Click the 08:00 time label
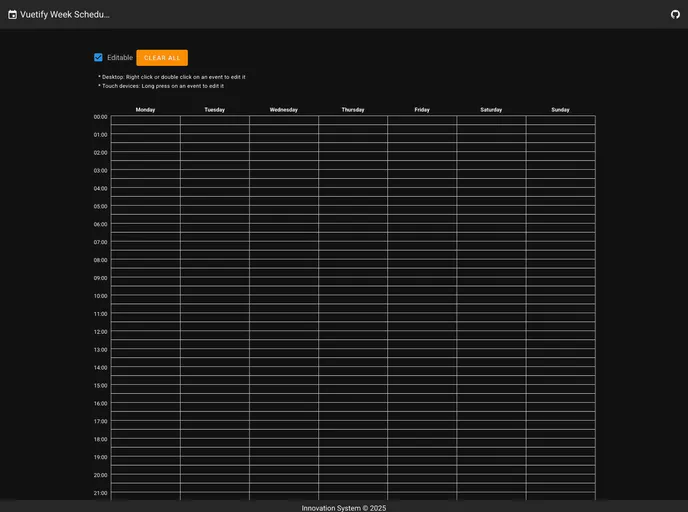The image size is (688, 512). 100,260
